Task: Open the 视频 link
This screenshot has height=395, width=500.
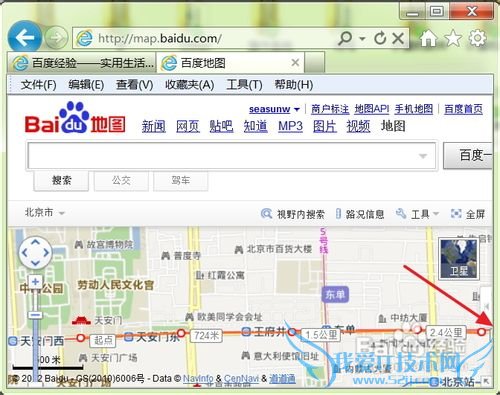Action: click(358, 127)
